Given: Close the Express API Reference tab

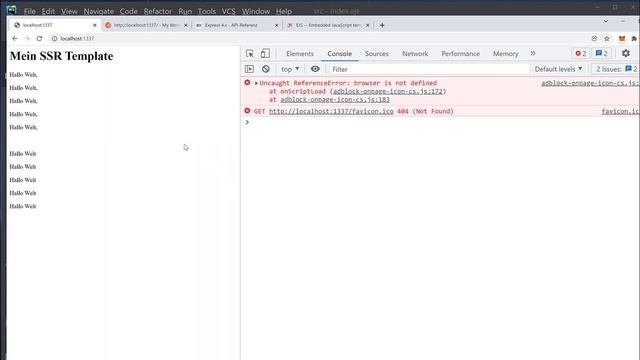Looking at the screenshot, I should click(x=277, y=25).
